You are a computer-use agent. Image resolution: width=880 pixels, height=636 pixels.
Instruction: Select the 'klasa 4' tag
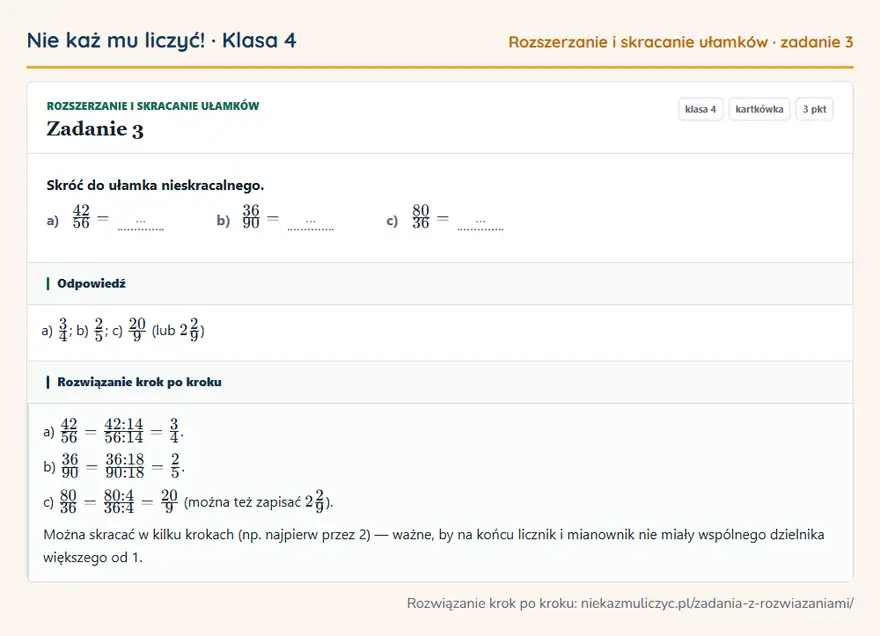point(700,109)
